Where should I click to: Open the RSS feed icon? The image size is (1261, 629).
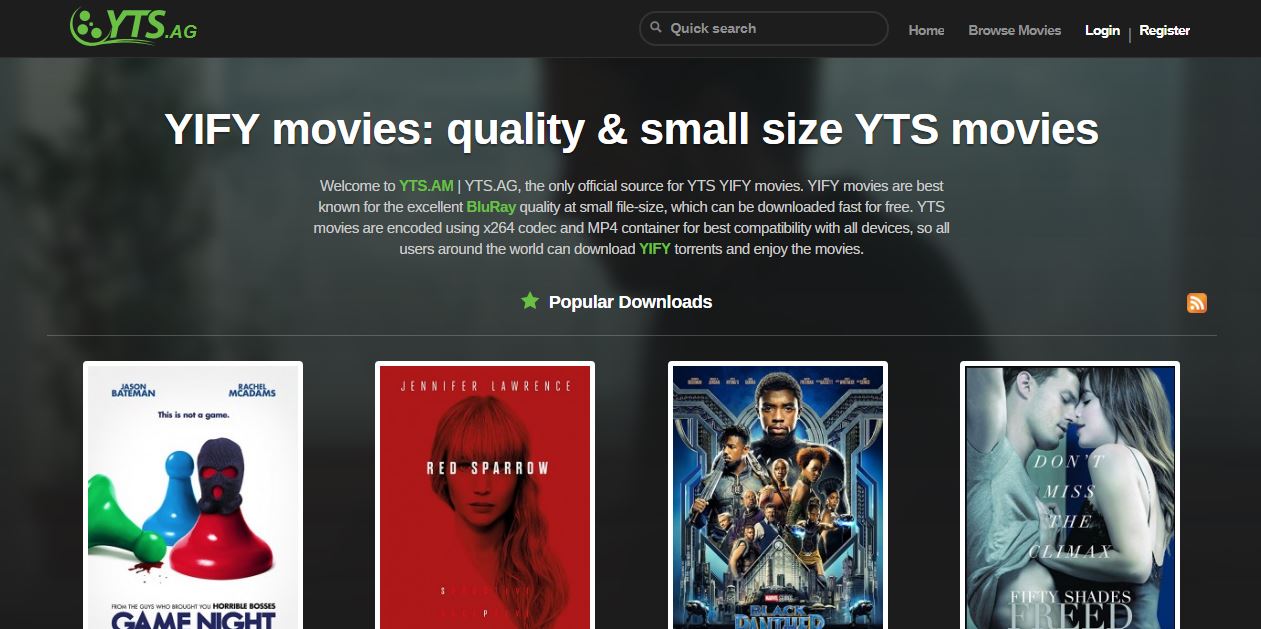[1197, 303]
